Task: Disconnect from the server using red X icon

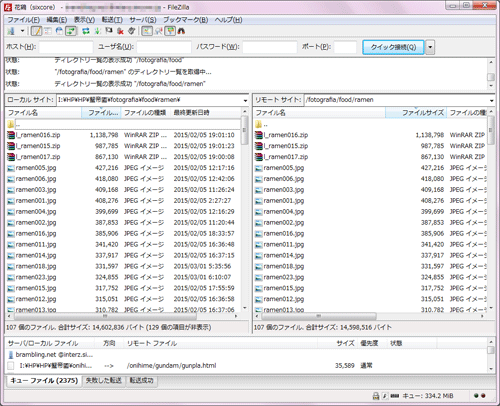Action: pos(120,31)
